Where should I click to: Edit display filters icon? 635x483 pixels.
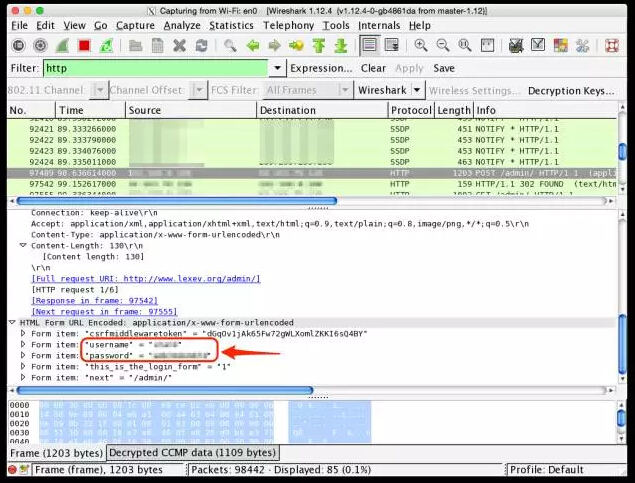(538, 45)
